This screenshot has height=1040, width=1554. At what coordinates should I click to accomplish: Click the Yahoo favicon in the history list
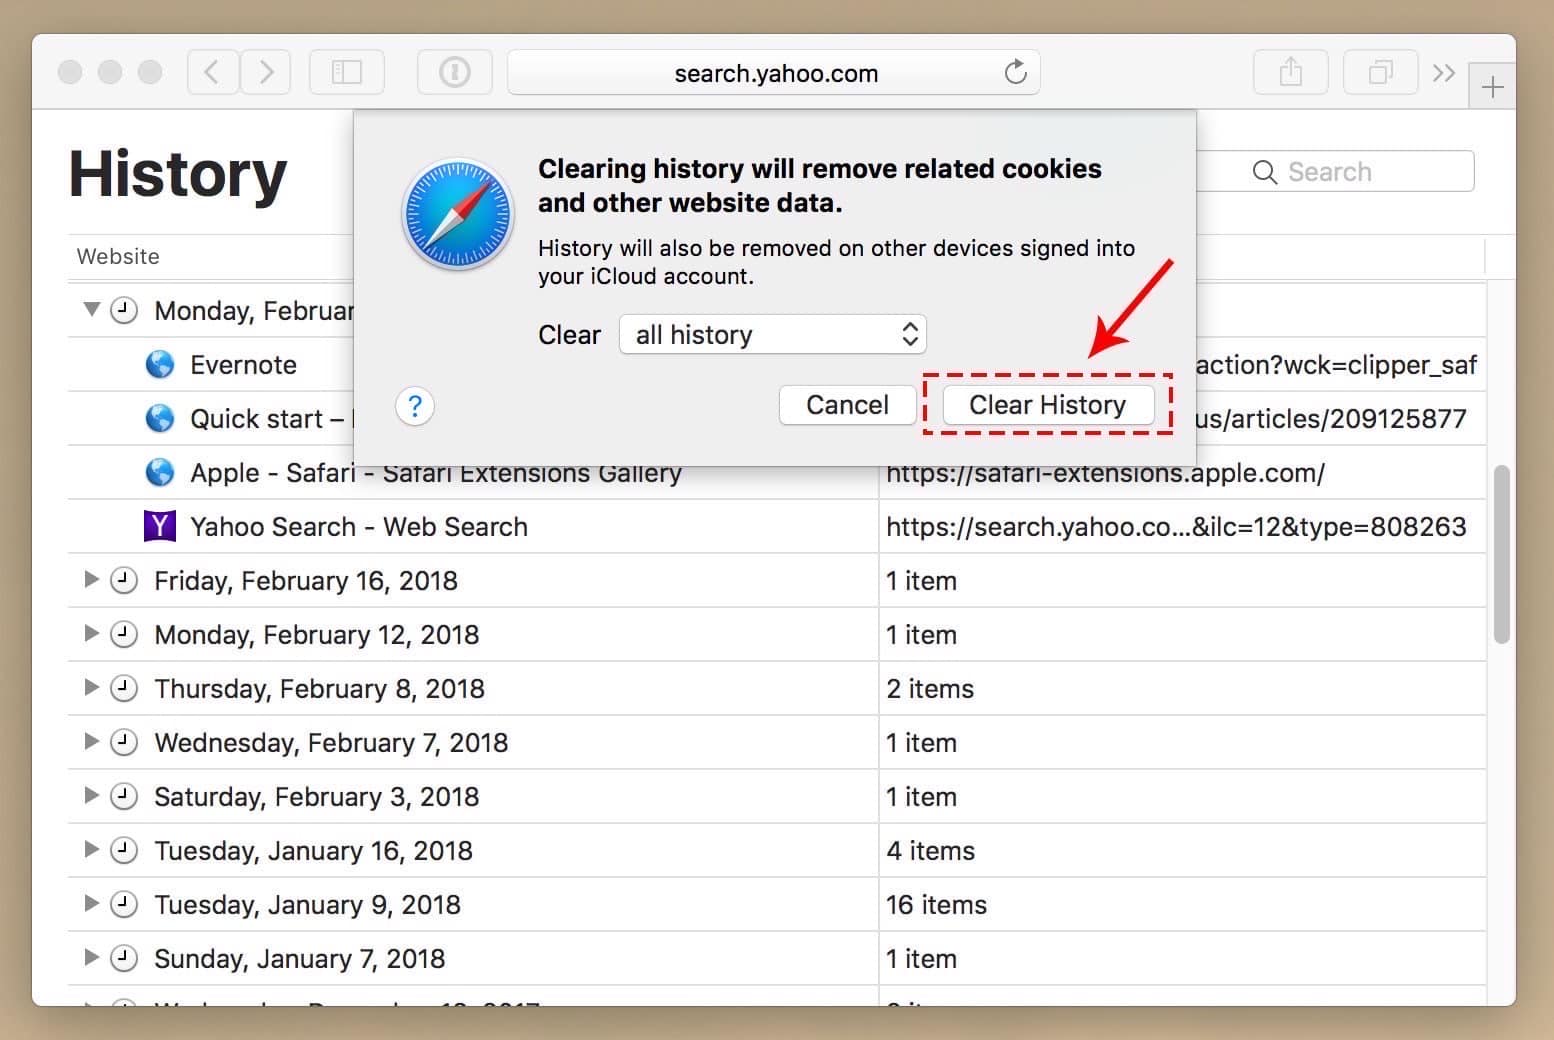[x=160, y=526]
